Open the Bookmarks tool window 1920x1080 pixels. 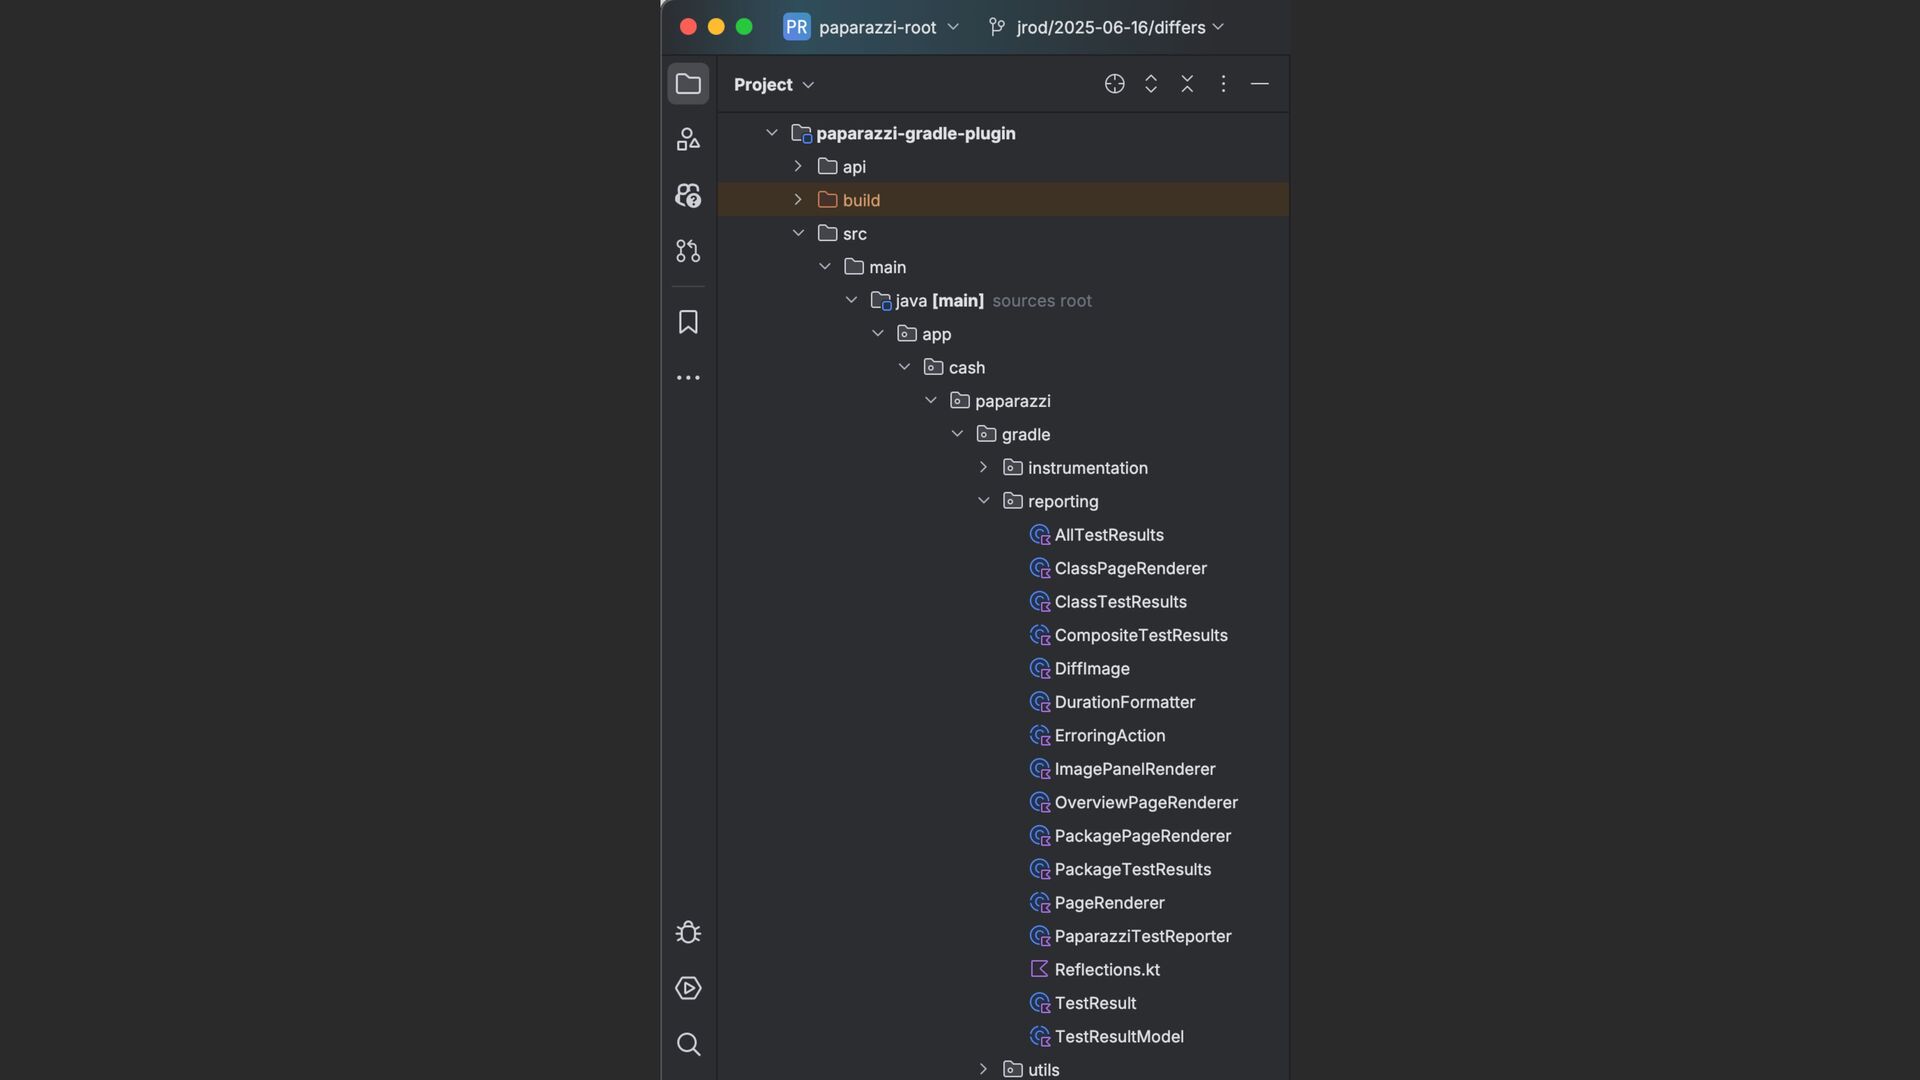[688, 322]
